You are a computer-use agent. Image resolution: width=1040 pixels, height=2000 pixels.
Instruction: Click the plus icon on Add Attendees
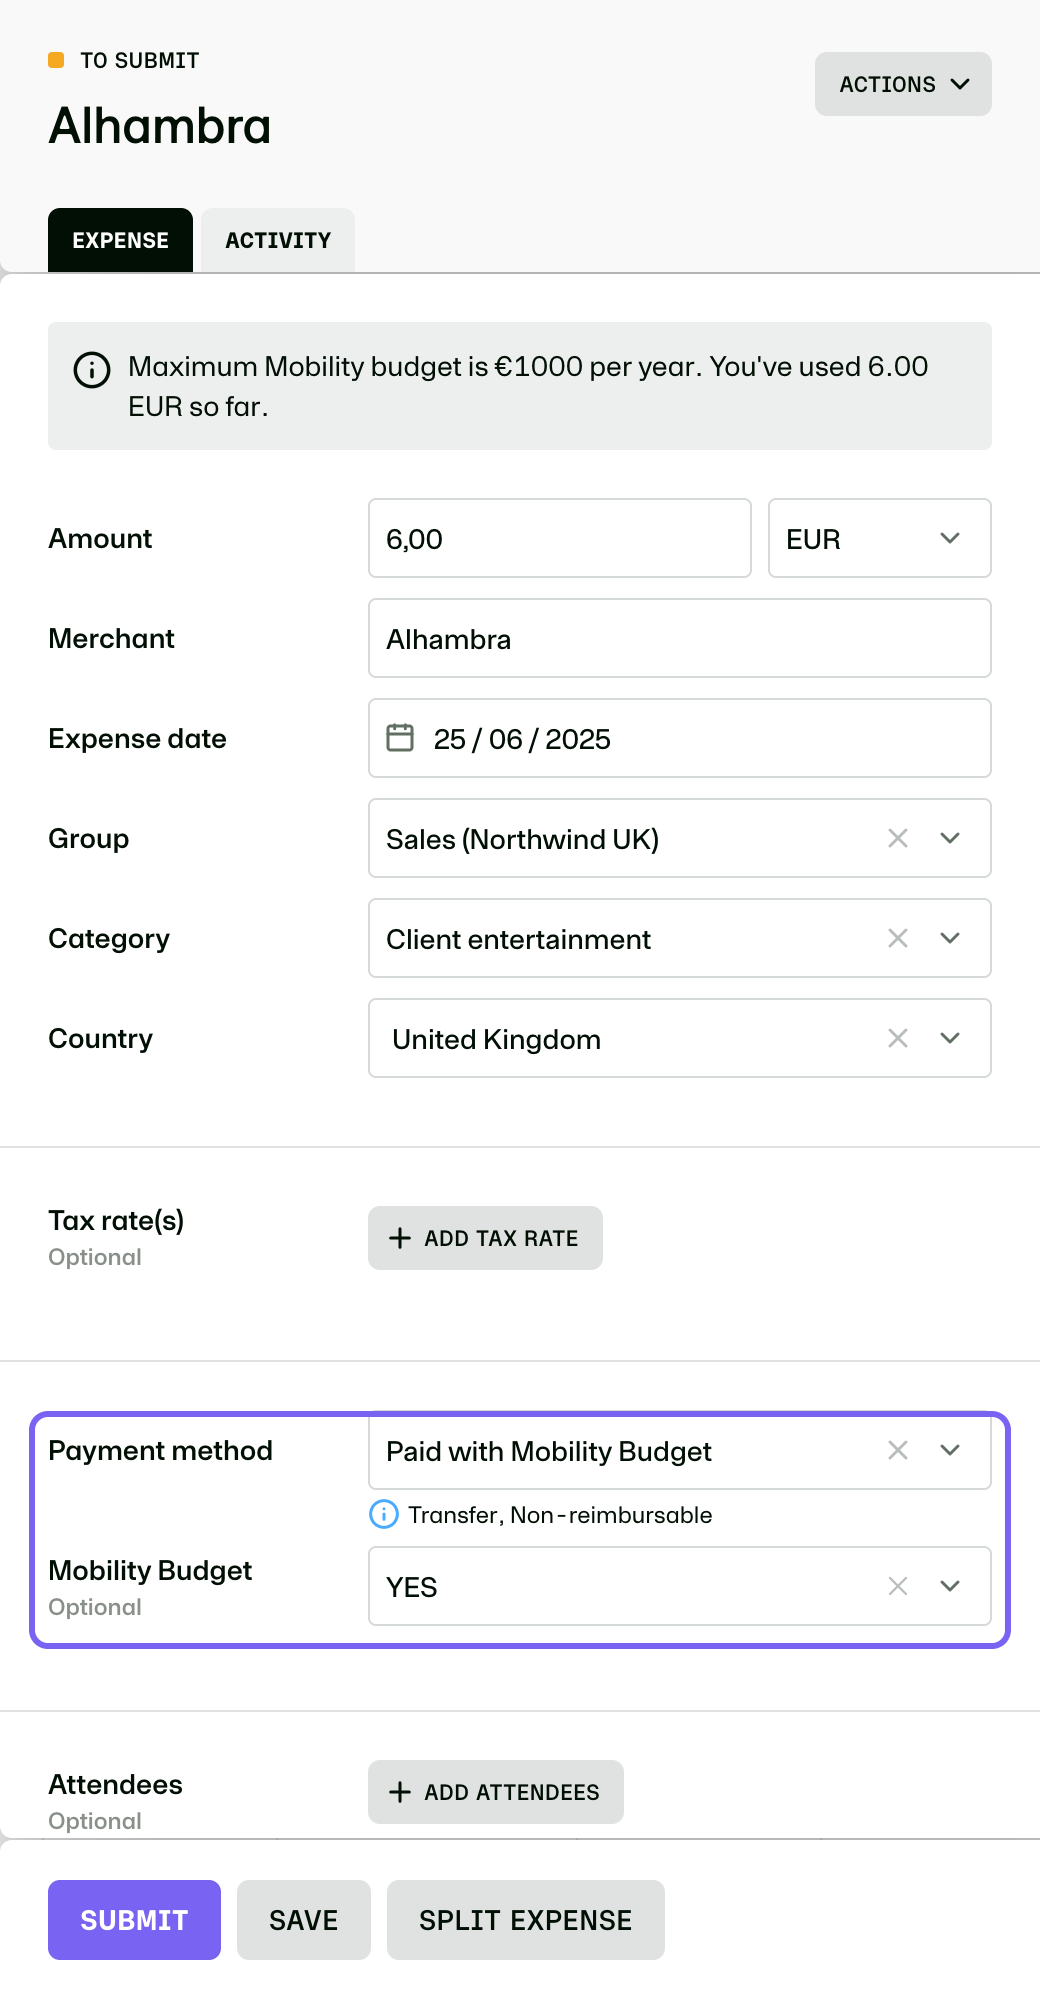click(x=400, y=1792)
